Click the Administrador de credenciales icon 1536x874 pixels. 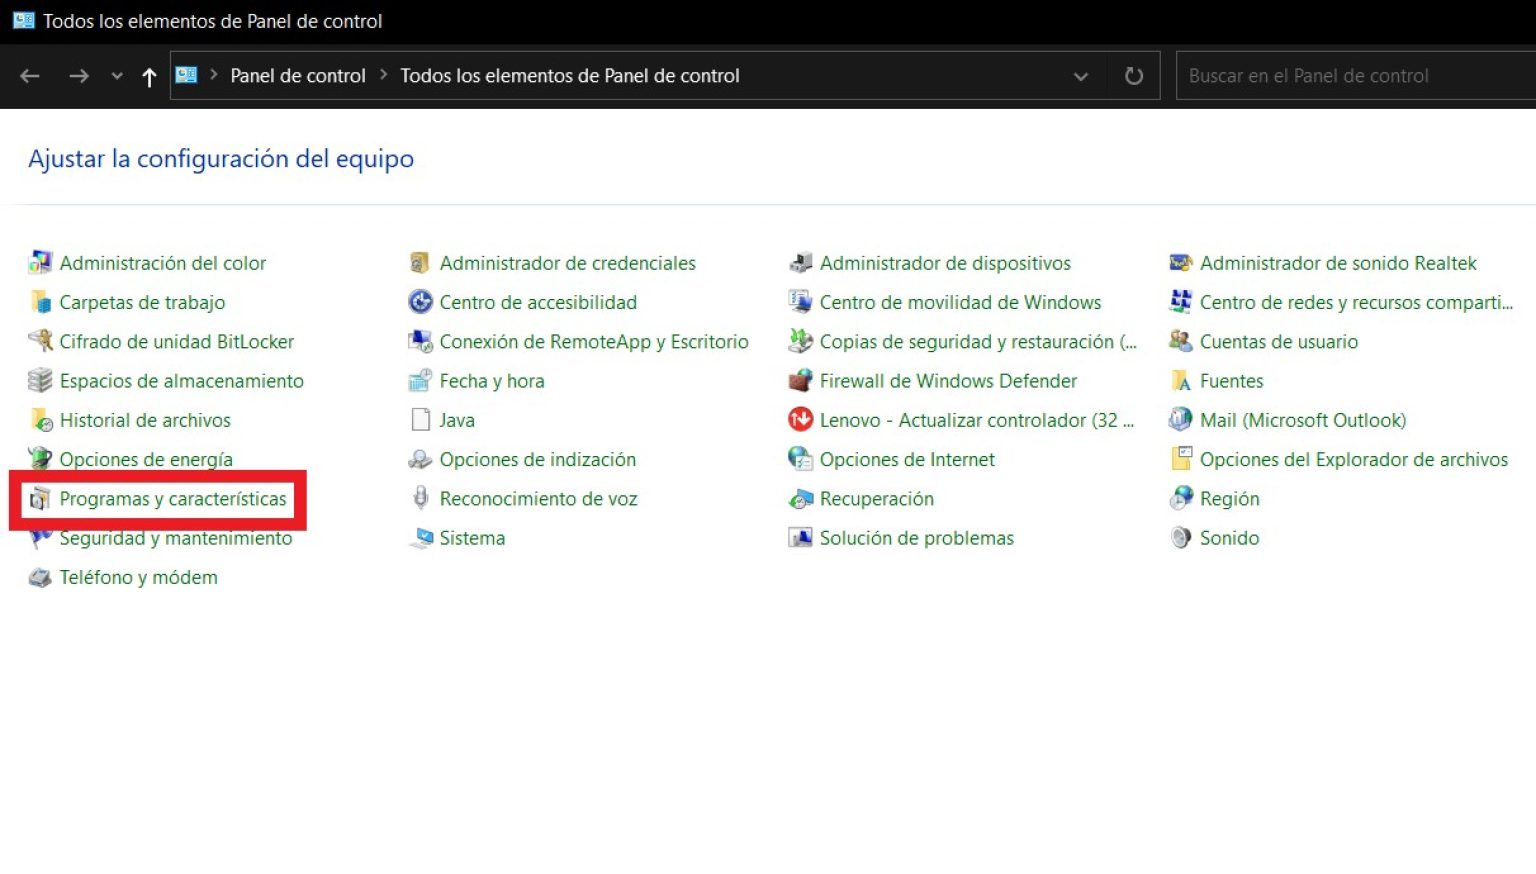tap(420, 263)
